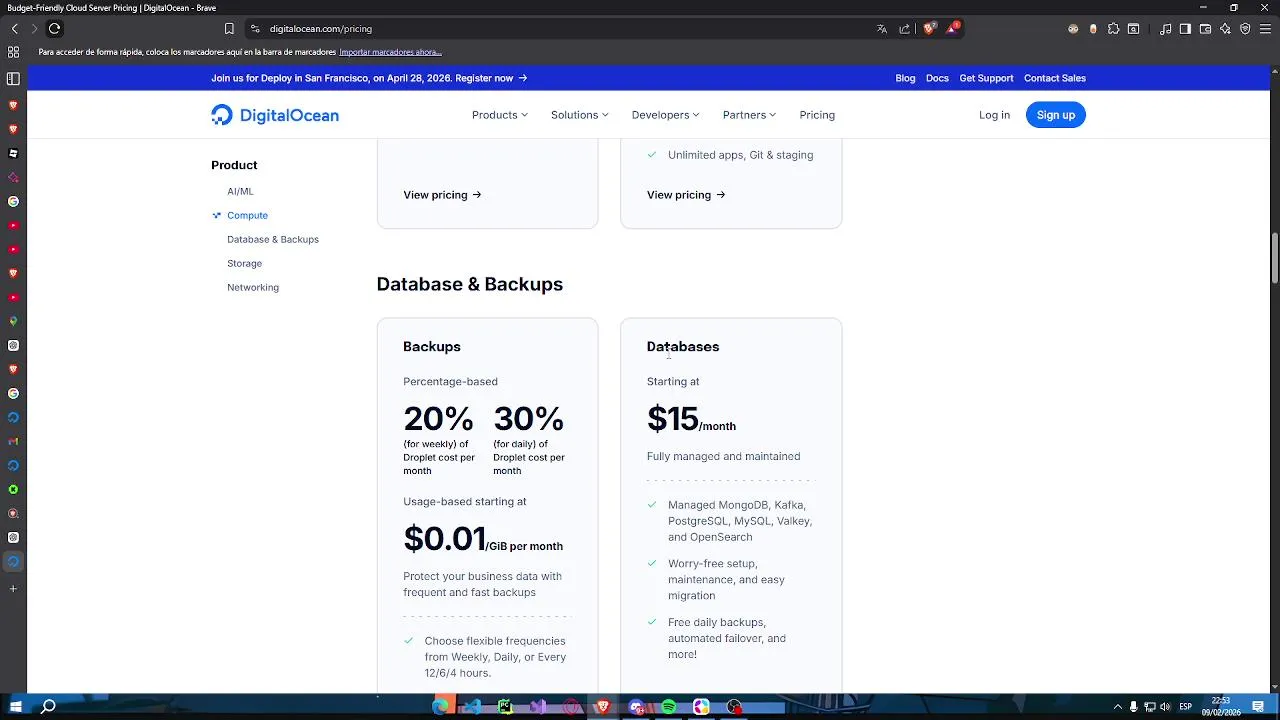Expand the Products dropdown menu
Image resolution: width=1280 pixels, height=720 pixels.
[x=500, y=115]
